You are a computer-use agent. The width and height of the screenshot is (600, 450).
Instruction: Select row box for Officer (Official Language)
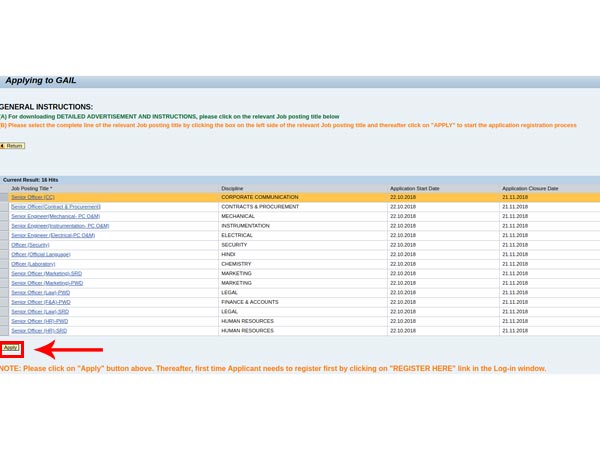click(4, 254)
